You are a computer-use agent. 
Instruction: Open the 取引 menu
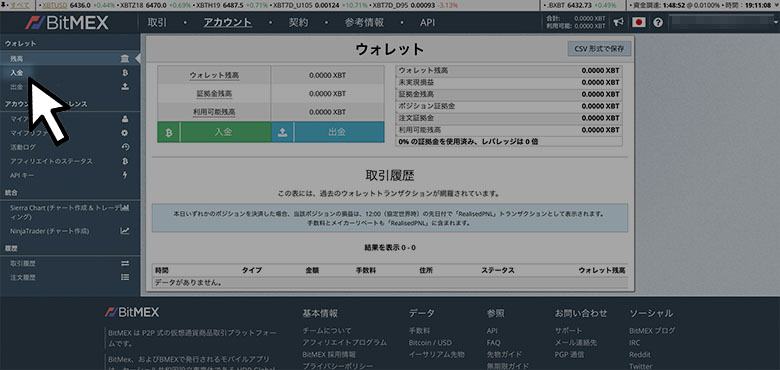[x=157, y=22]
